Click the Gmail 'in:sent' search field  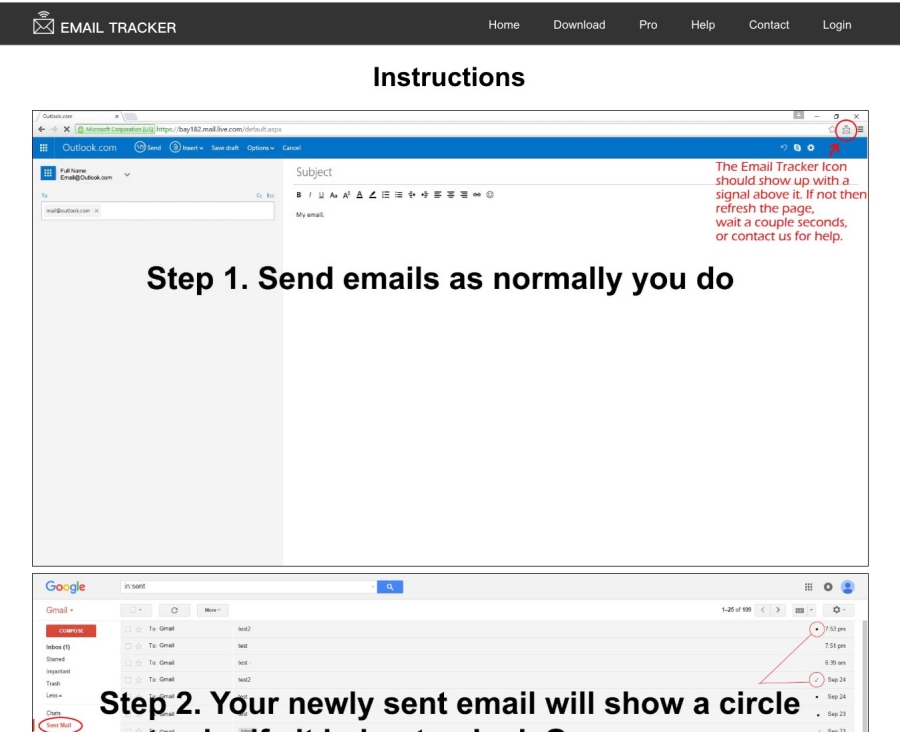click(x=248, y=587)
